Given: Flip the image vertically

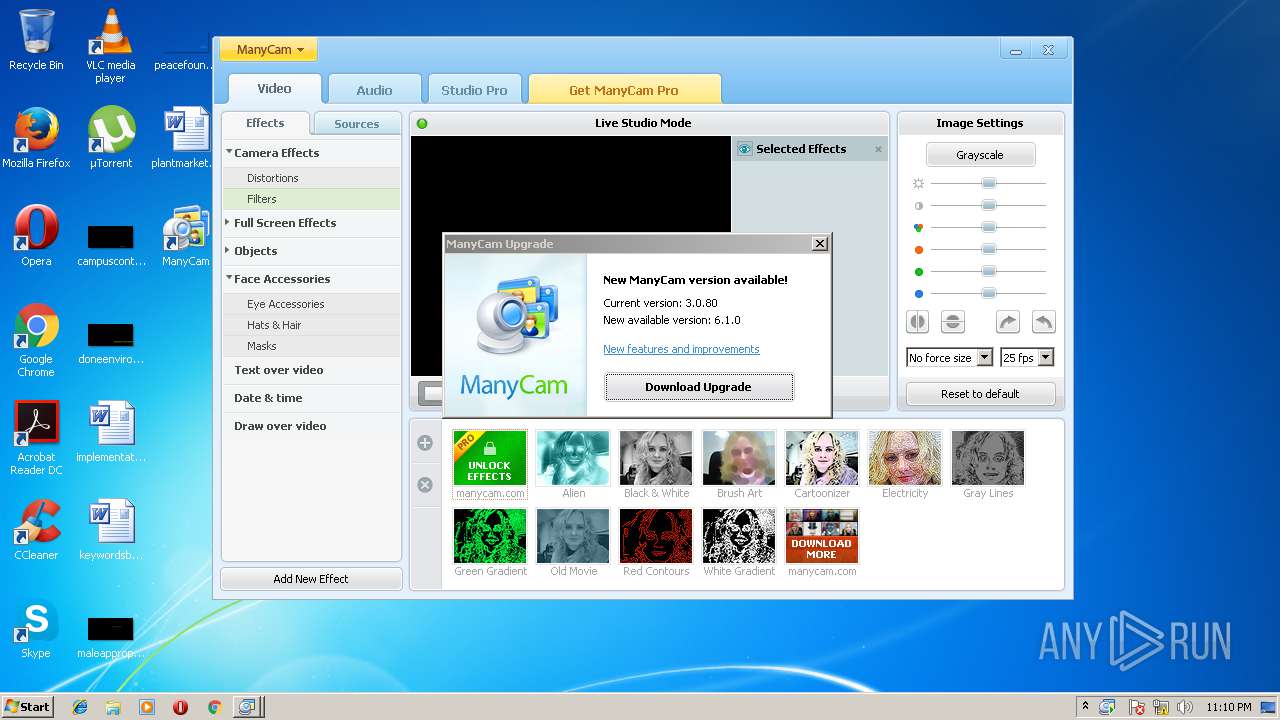Looking at the screenshot, I should tap(953, 322).
